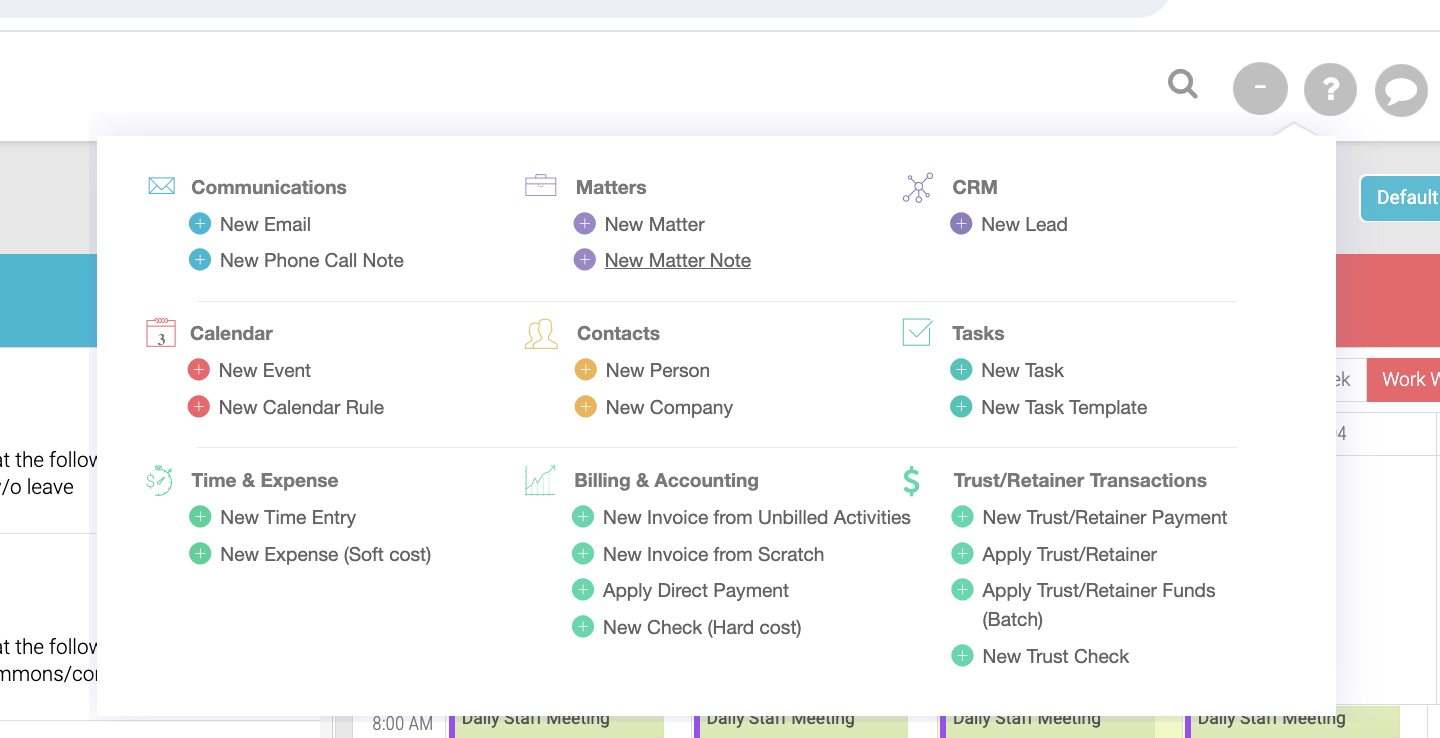Click Apply Direct Payment

point(696,590)
